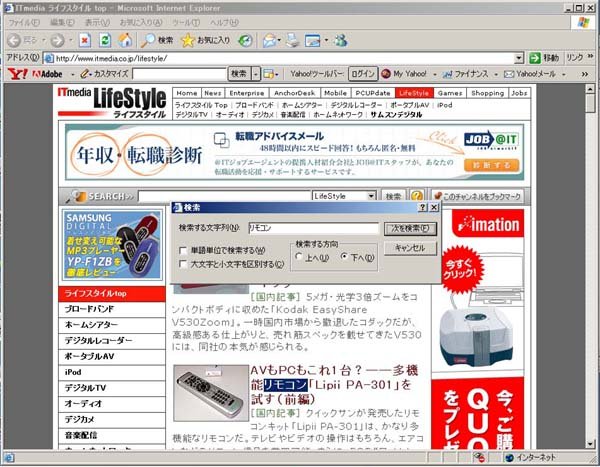Screen dimensions: 600x467
Task: Click the History clock icon in toolbar
Action: (245, 40)
